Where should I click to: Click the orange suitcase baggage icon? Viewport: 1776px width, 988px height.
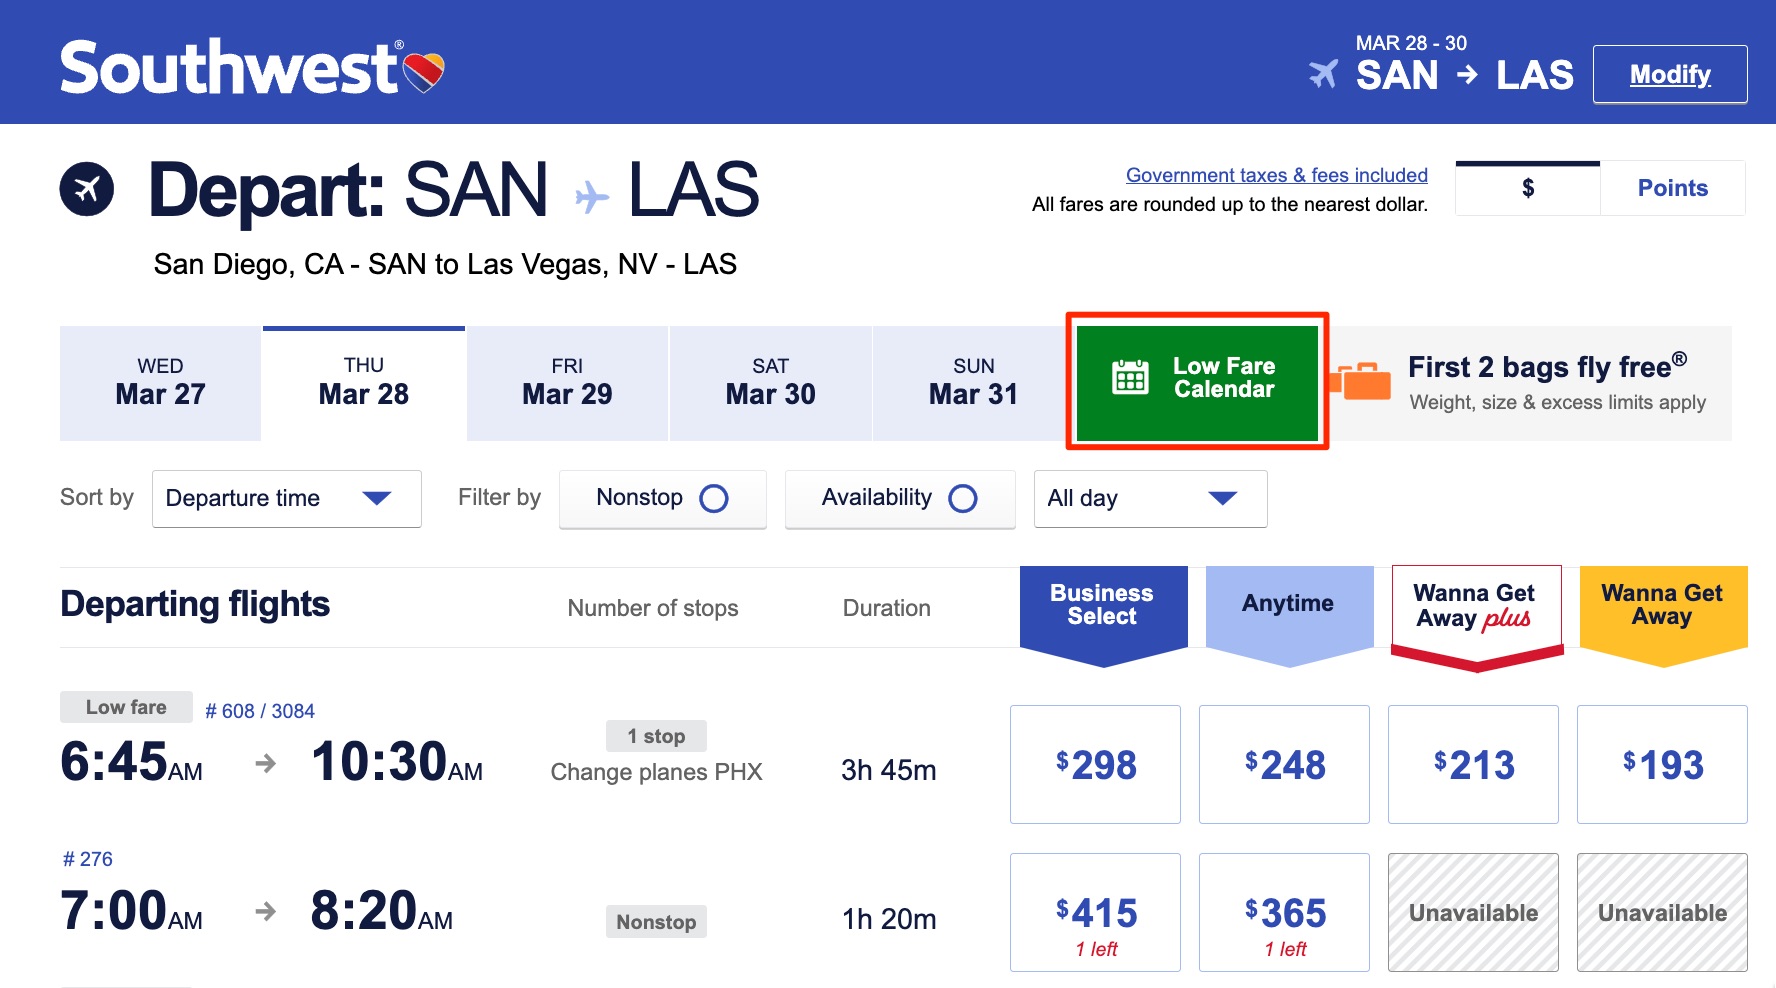[x=1362, y=383]
